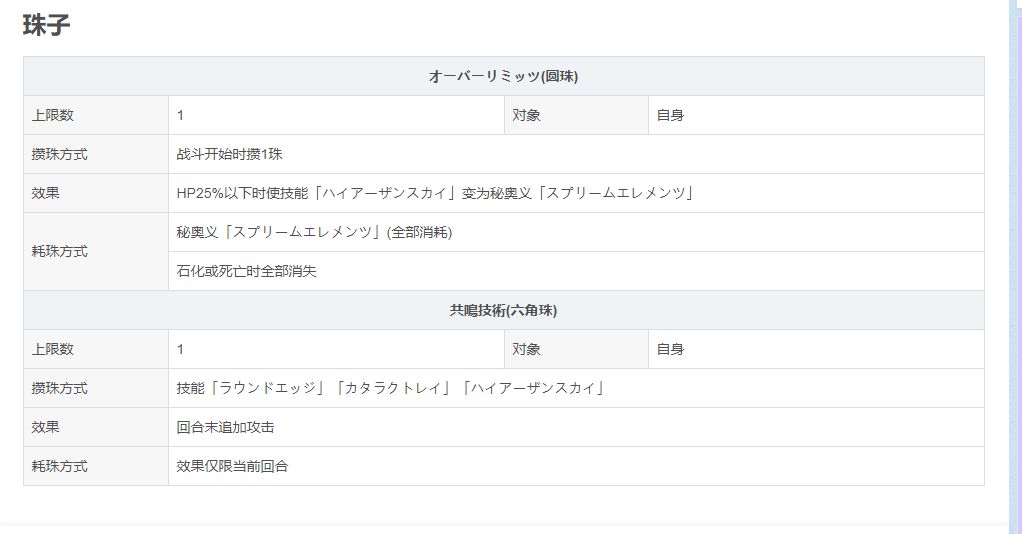Click 上限数 label under オーバーリミッツ

tap(53, 115)
